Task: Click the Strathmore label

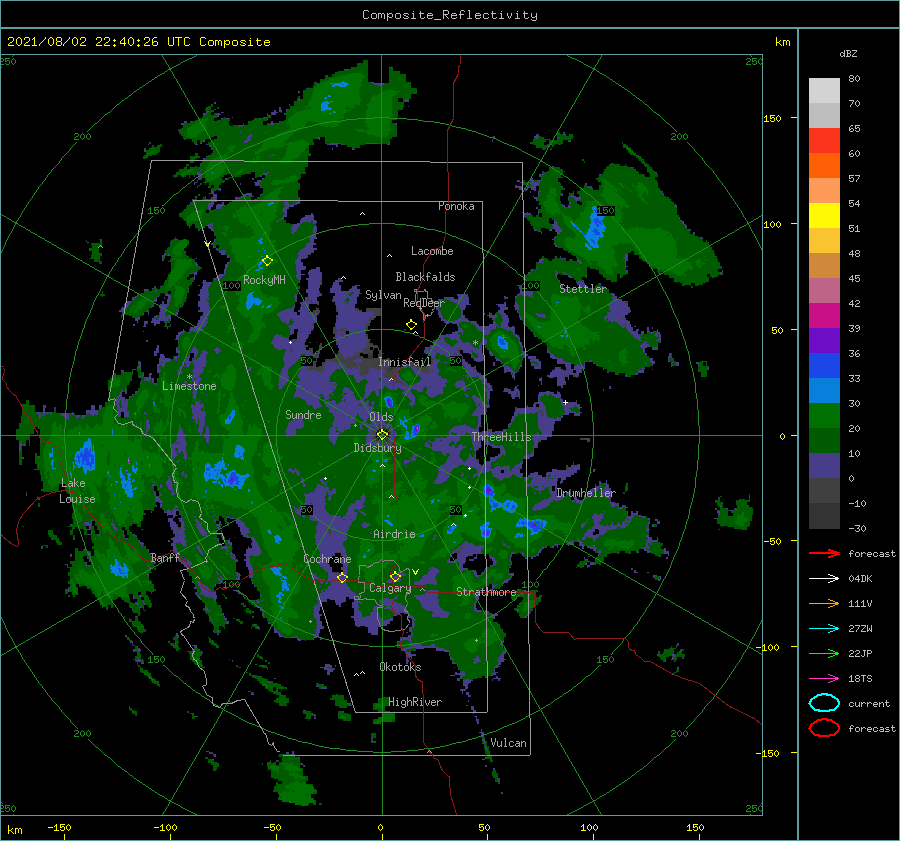Action: click(486, 592)
